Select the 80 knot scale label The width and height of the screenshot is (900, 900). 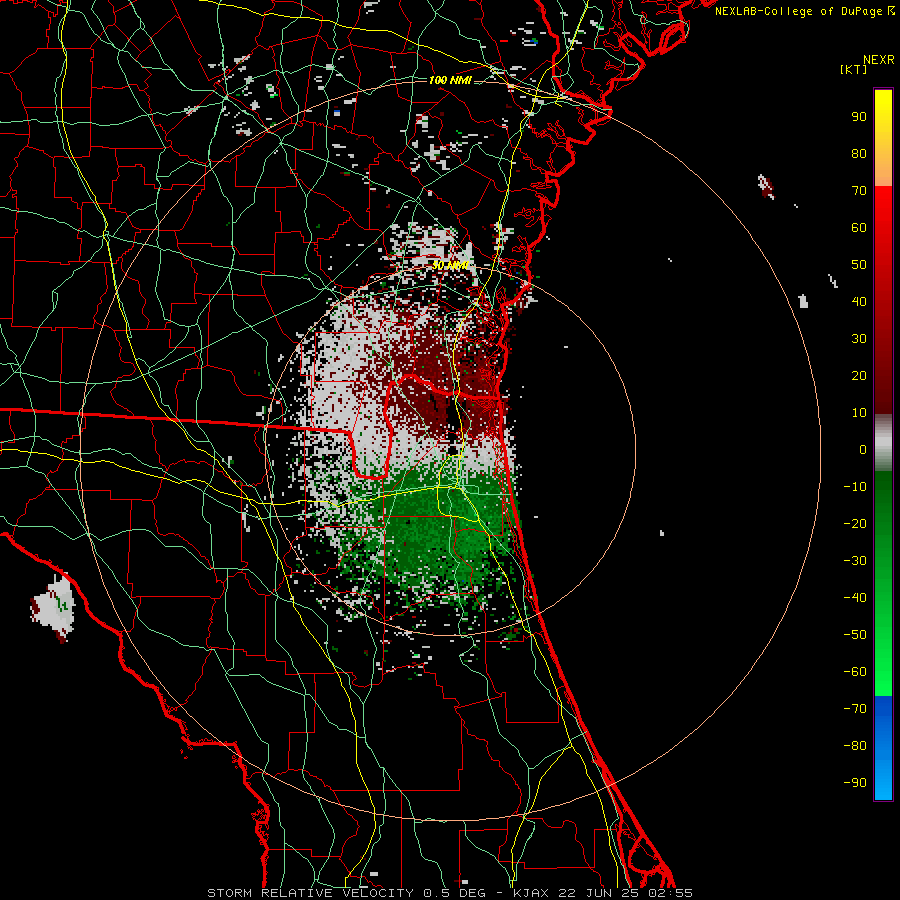pos(859,154)
